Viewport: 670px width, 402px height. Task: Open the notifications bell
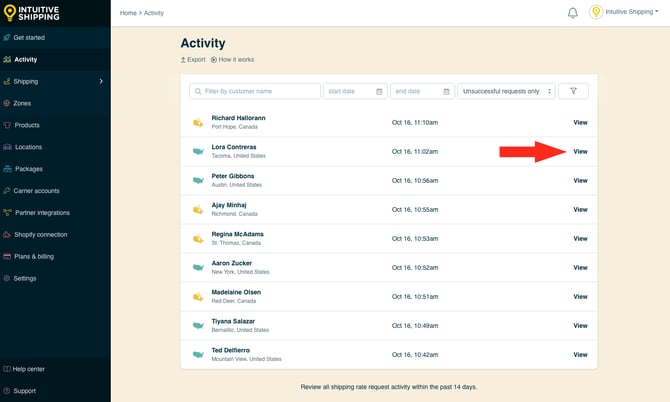point(573,13)
